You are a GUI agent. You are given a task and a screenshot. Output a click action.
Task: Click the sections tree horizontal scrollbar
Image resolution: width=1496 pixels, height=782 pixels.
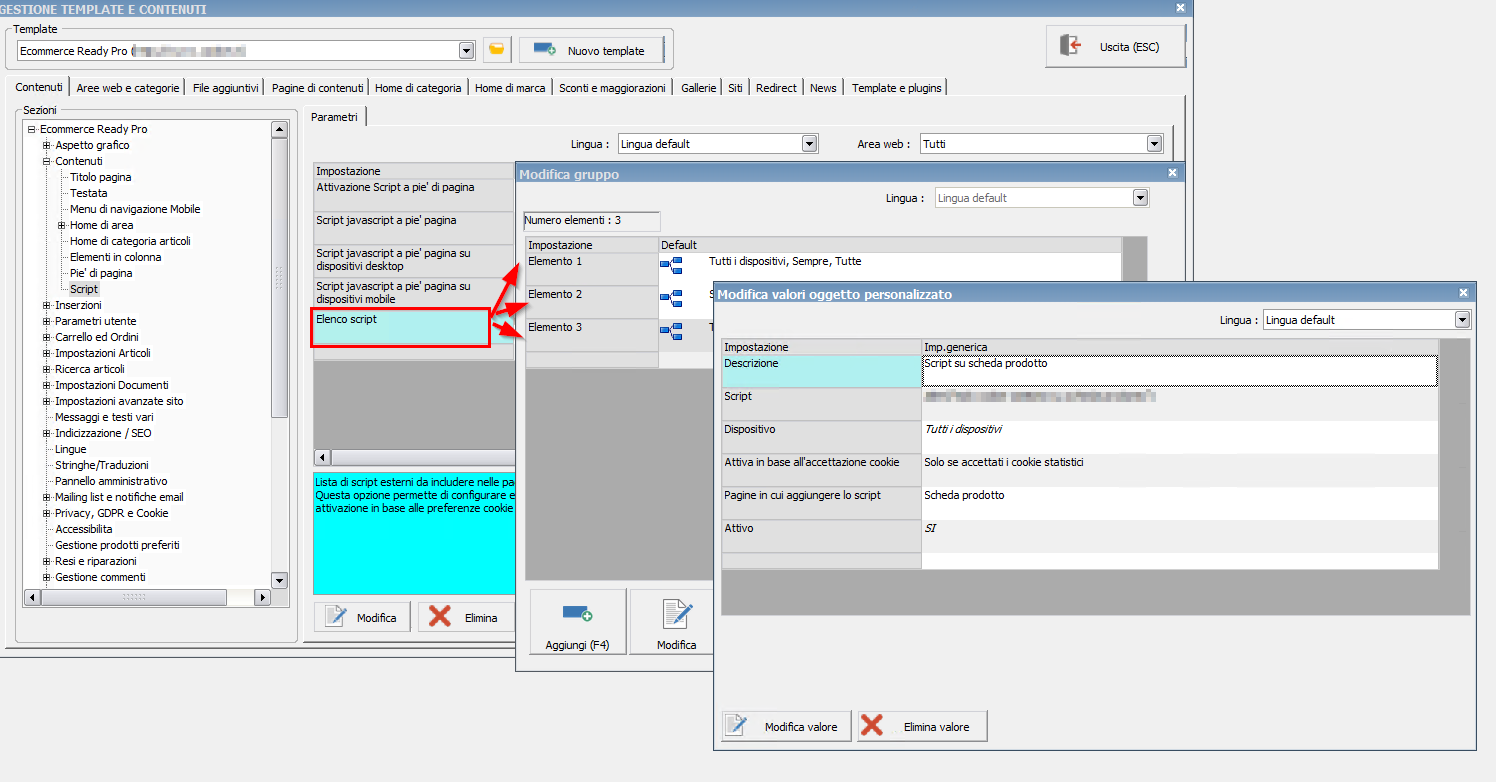[x=147, y=597]
